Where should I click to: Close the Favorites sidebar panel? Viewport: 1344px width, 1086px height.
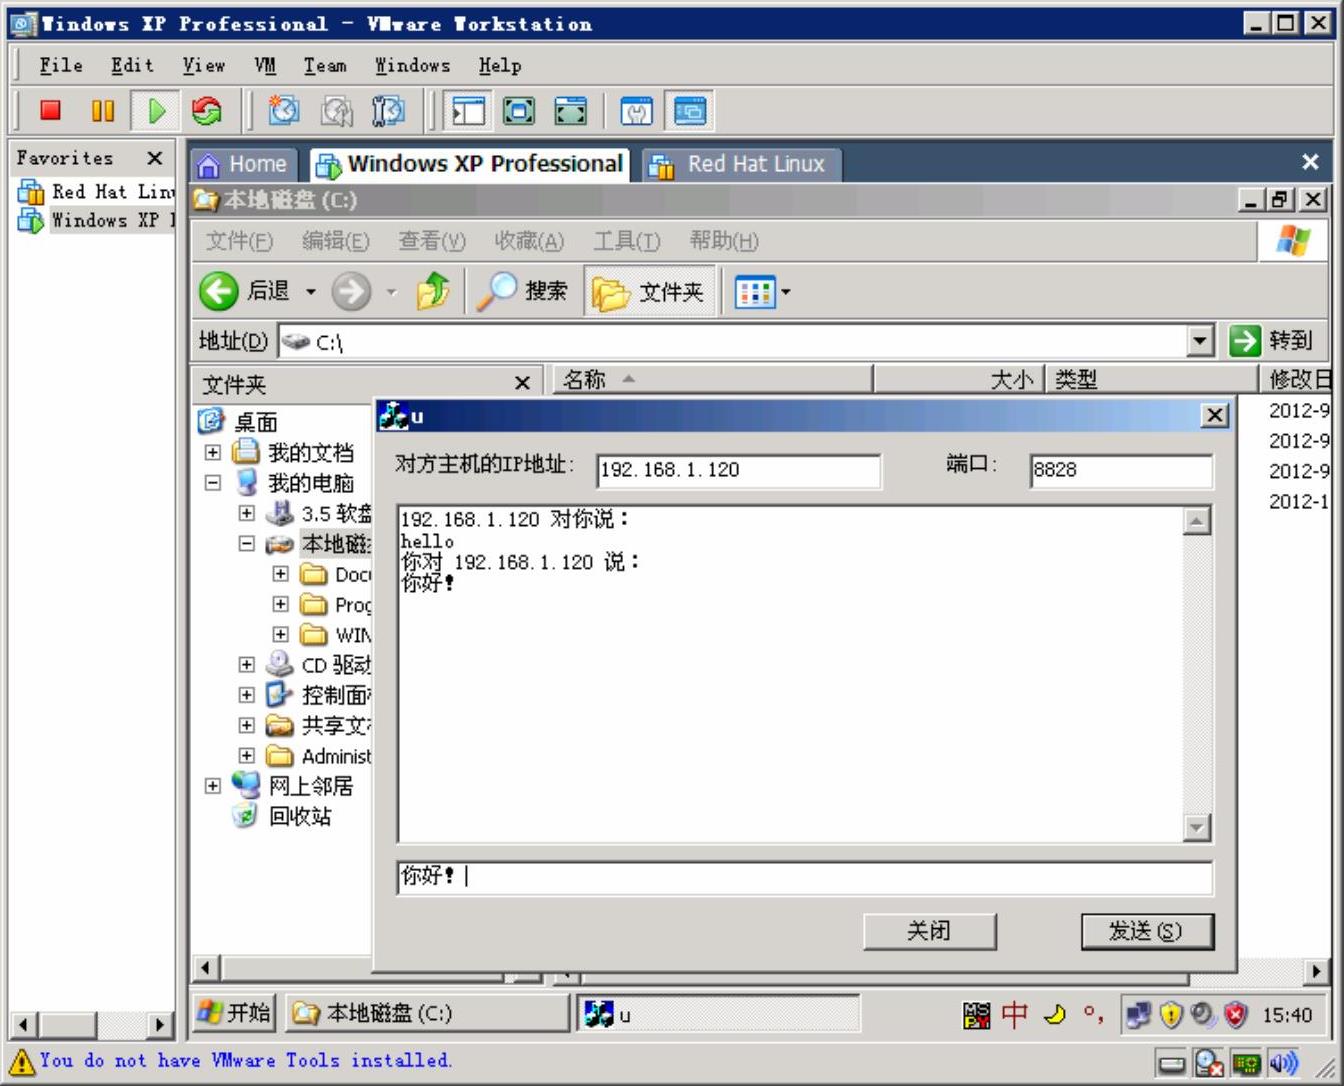click(x=154, y=158)
